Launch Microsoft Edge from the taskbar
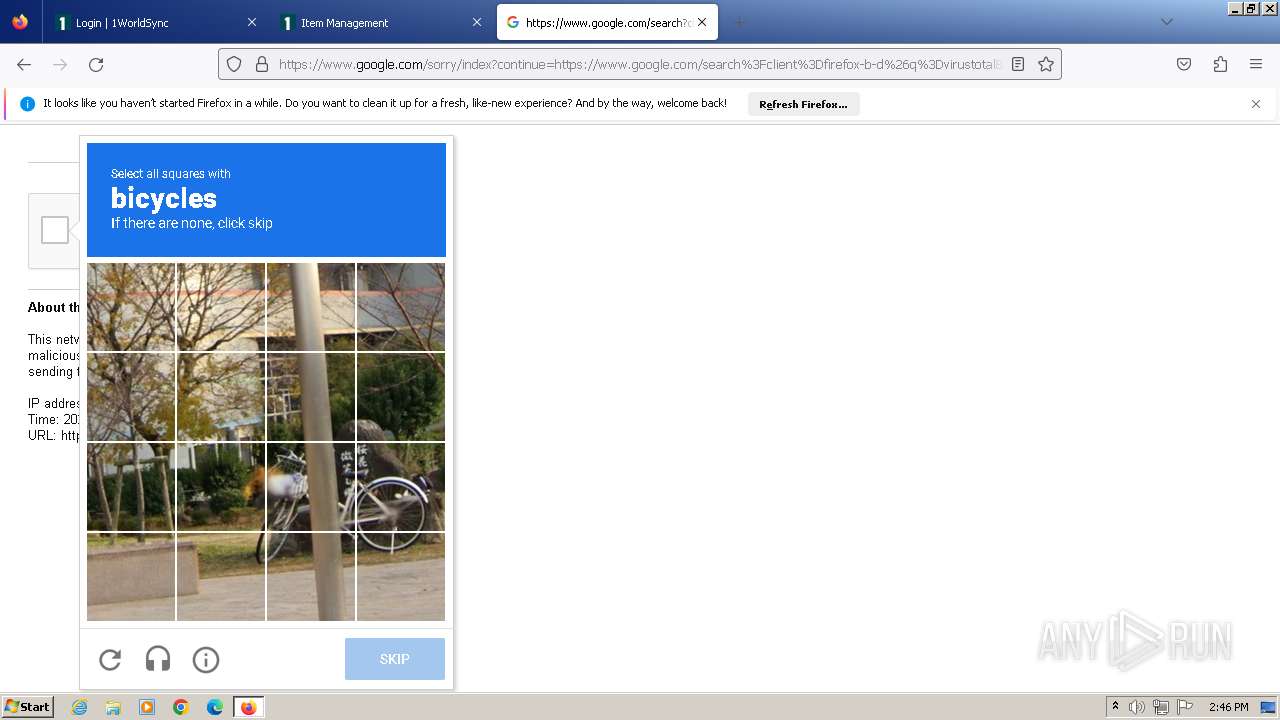1280x720 pixels. point(215,707)
